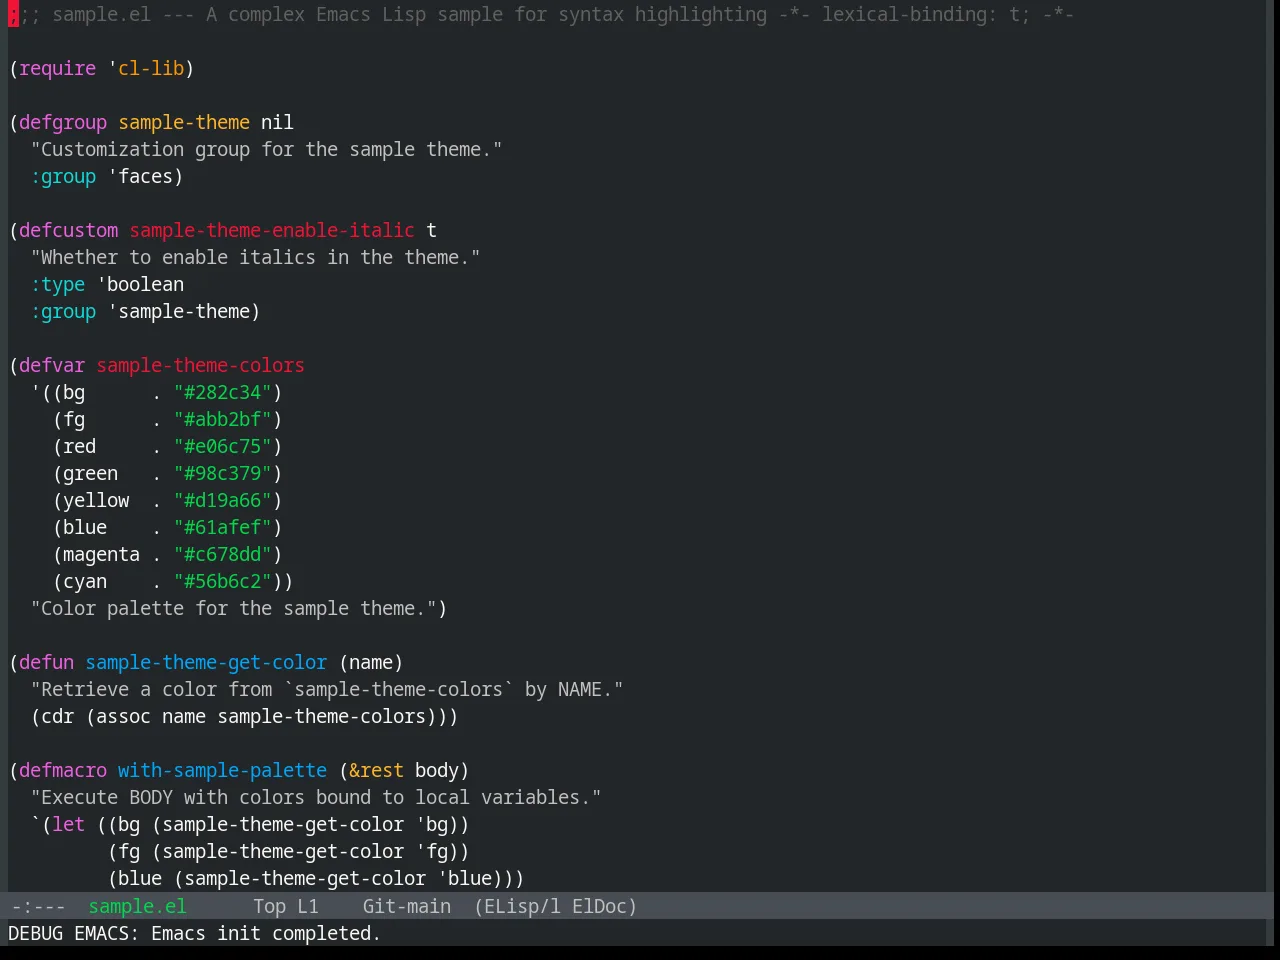
Task: Click the :type keyword
Action: [x=57, y=284]
